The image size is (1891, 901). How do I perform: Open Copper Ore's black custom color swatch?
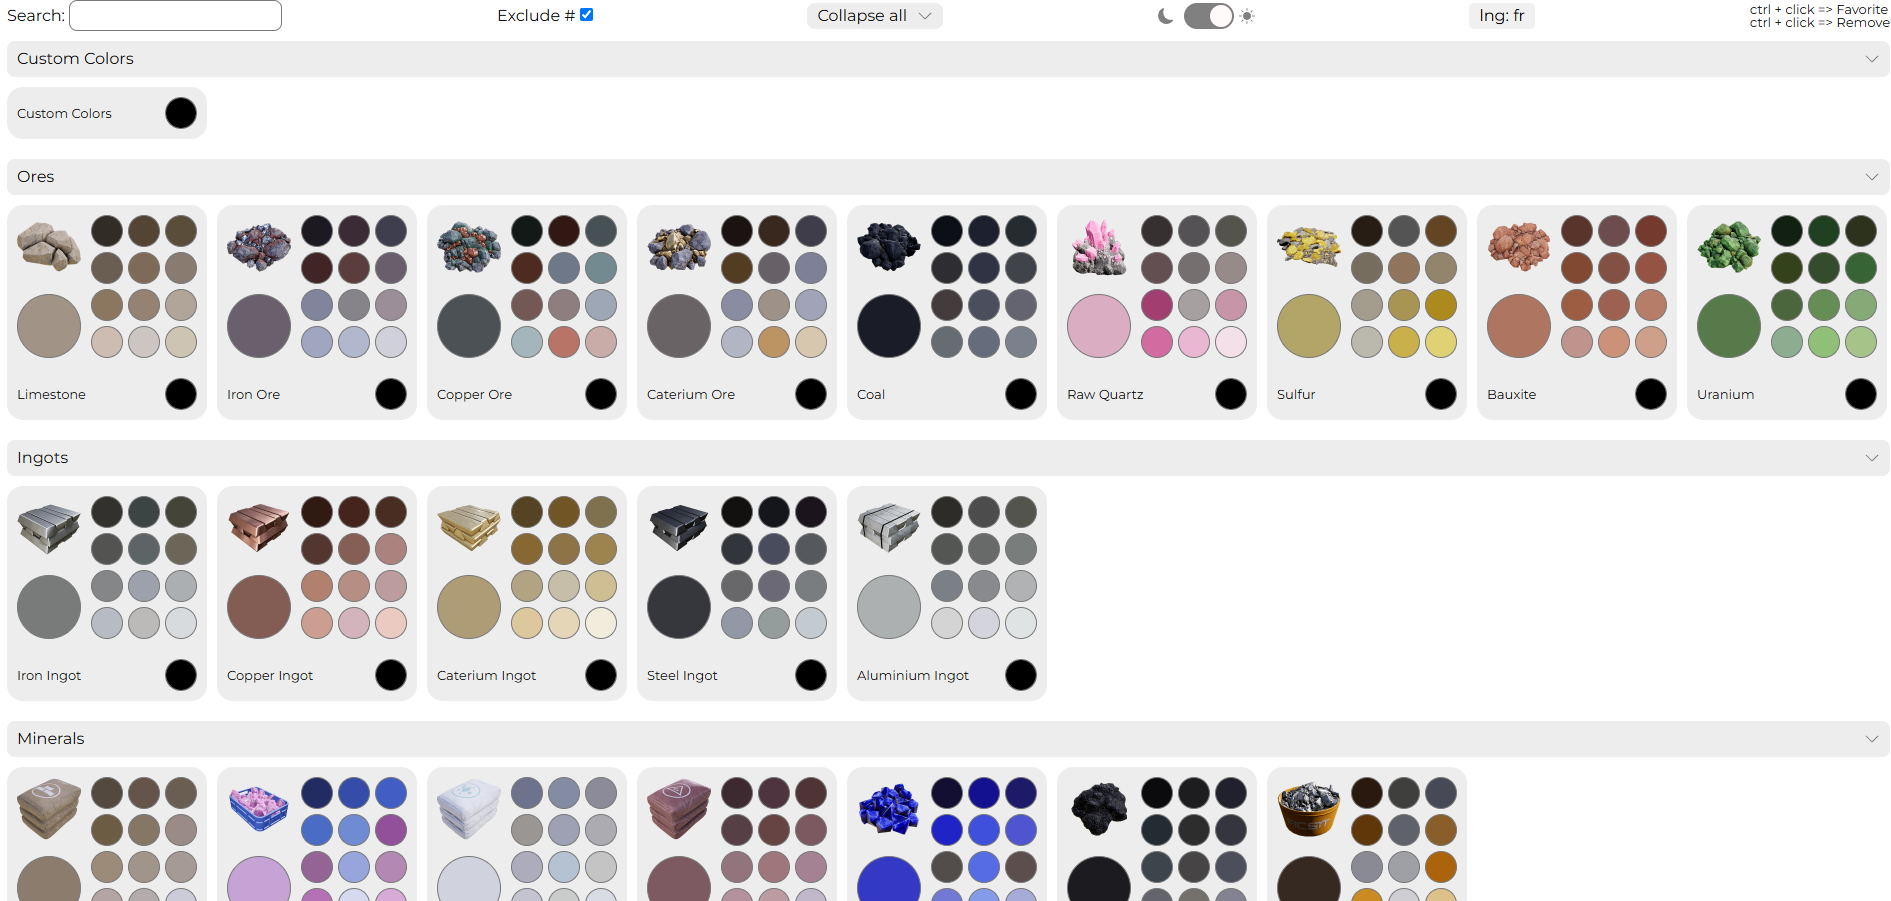point(601,394)
